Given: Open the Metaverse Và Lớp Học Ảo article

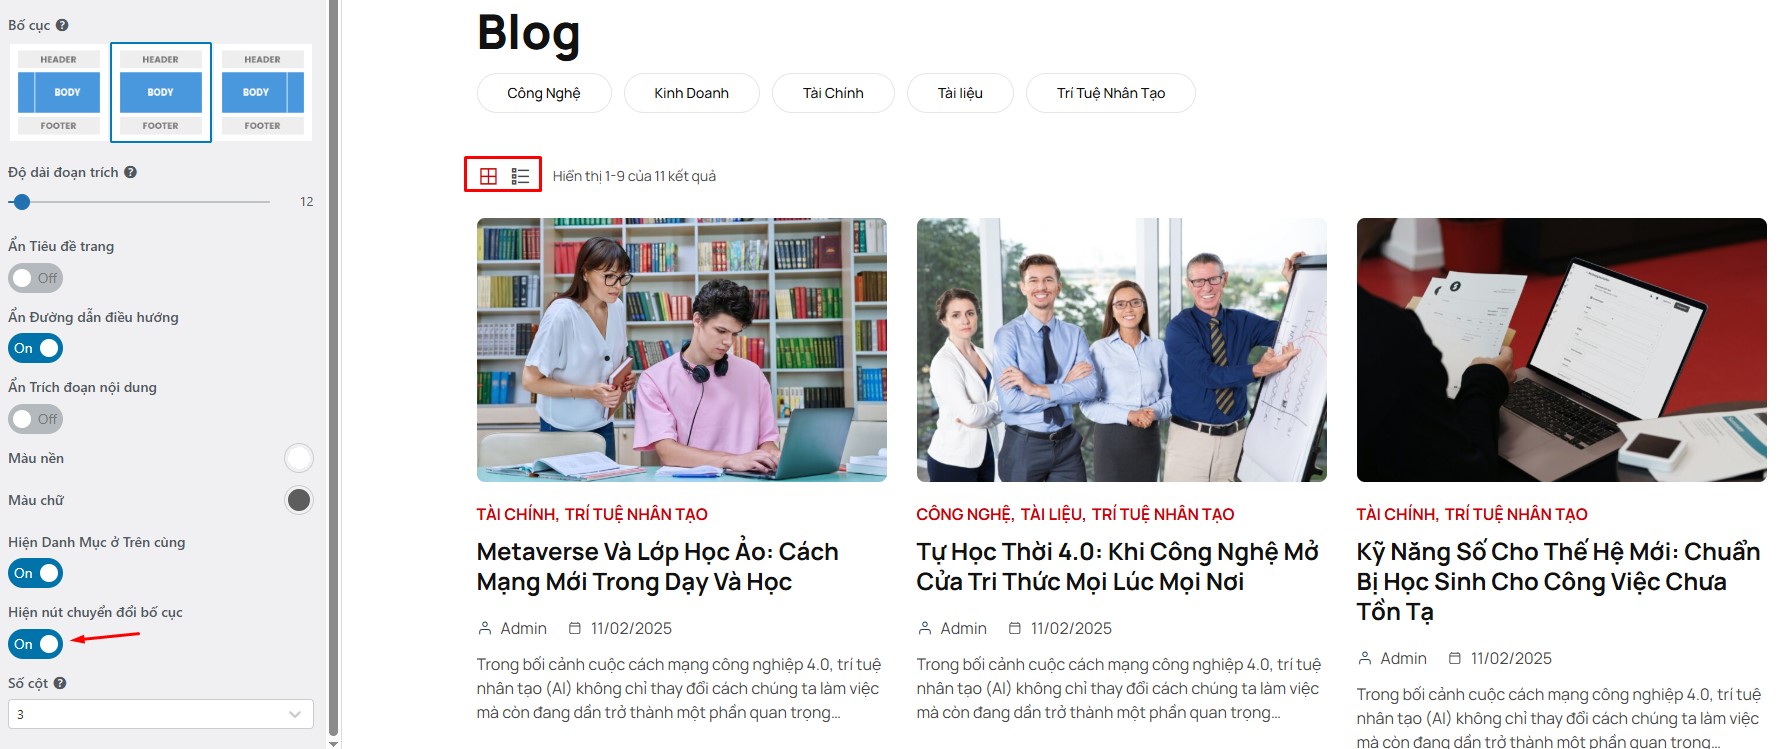Looking at the screenshot, I should pyautogui.click(x=658, y=567).
